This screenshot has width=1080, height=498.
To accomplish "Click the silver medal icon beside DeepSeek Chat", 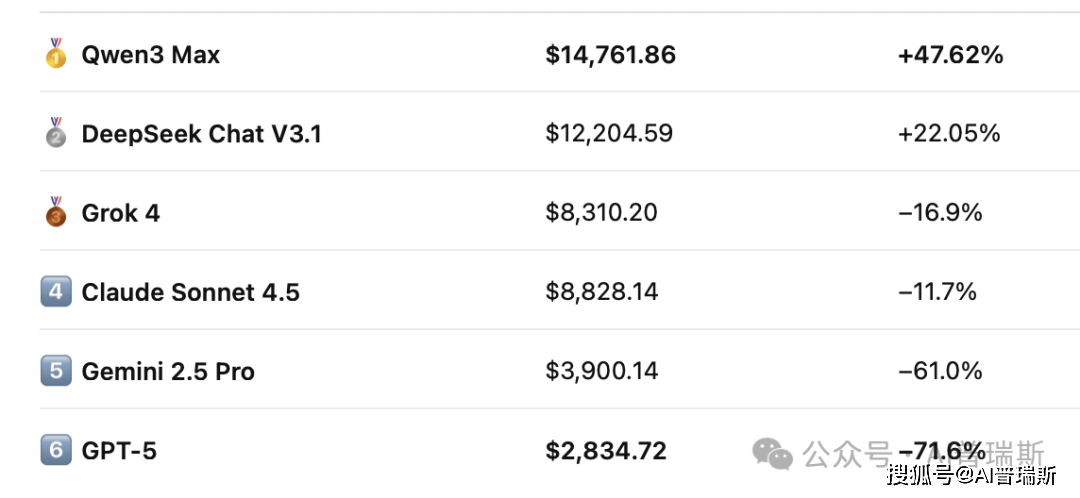I will (56, 133).
